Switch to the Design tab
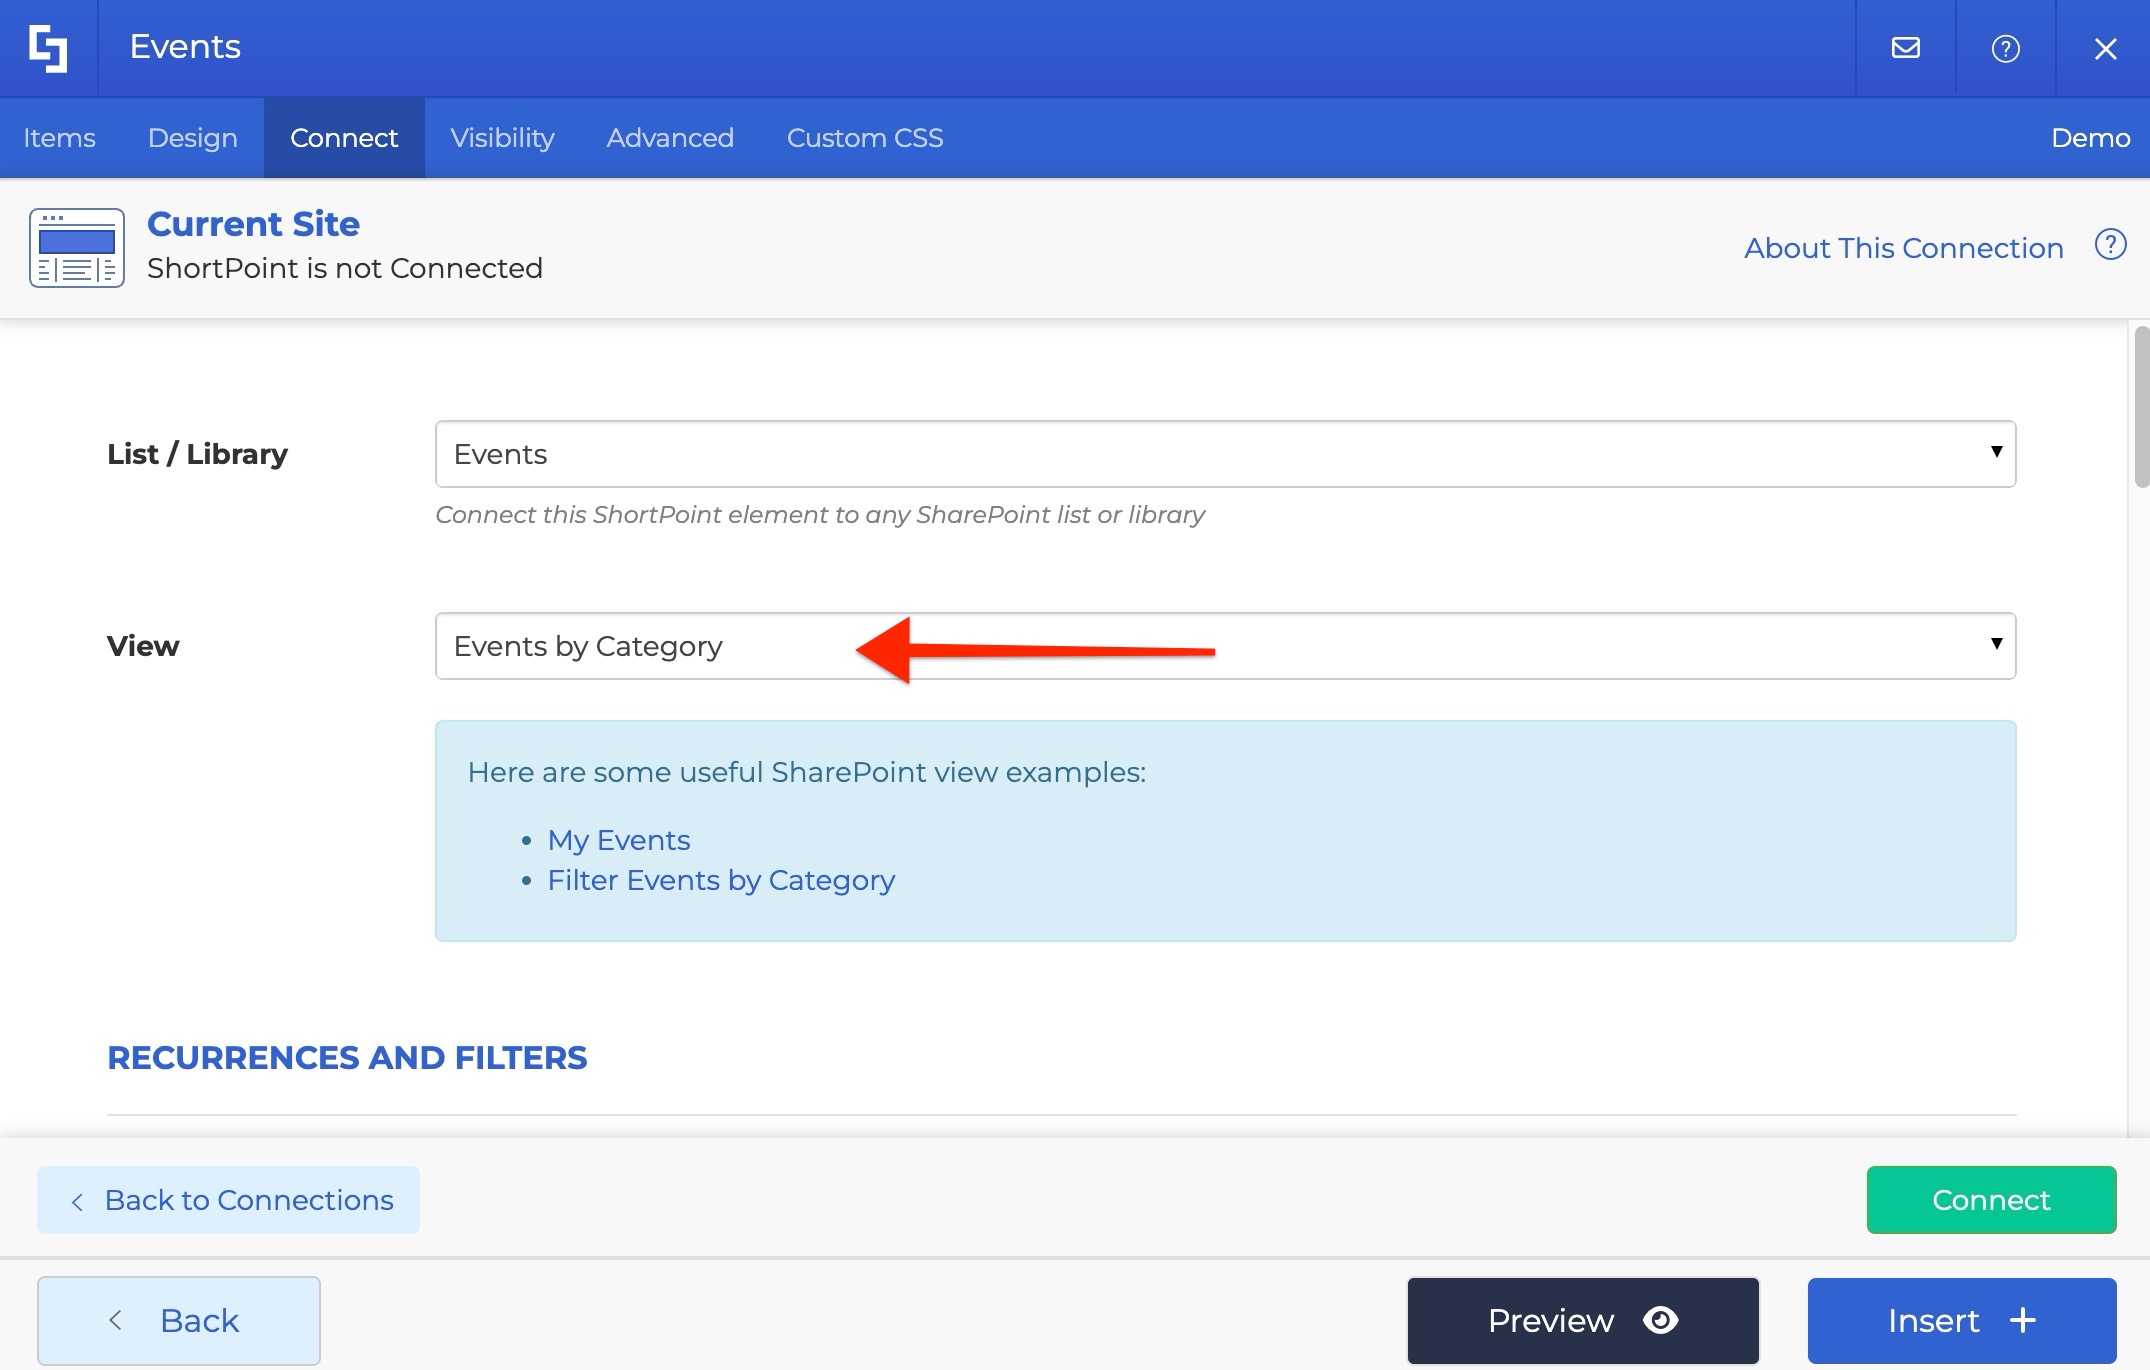Screen dimensions: 2150x1370 coord(192,138)
